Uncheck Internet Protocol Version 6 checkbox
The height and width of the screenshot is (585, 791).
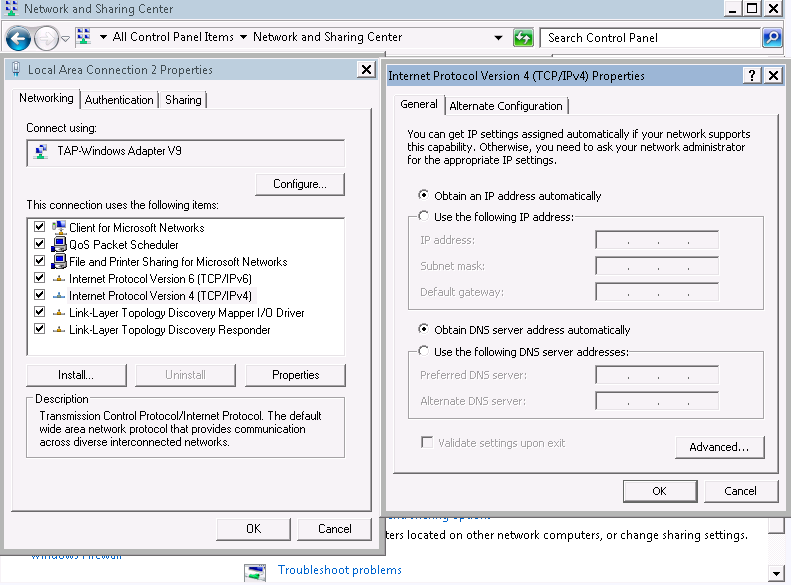tap(39, 278)
